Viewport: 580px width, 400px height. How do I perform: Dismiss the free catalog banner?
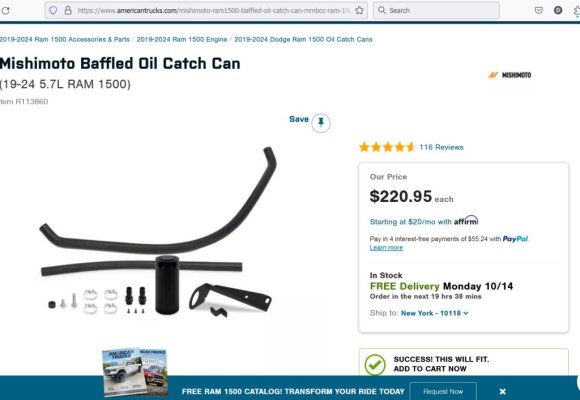tap(502, 391)
